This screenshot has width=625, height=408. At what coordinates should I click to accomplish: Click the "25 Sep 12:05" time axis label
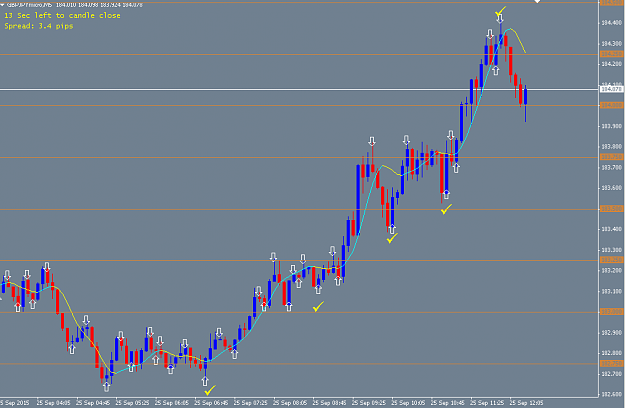(x=527, y=403)
